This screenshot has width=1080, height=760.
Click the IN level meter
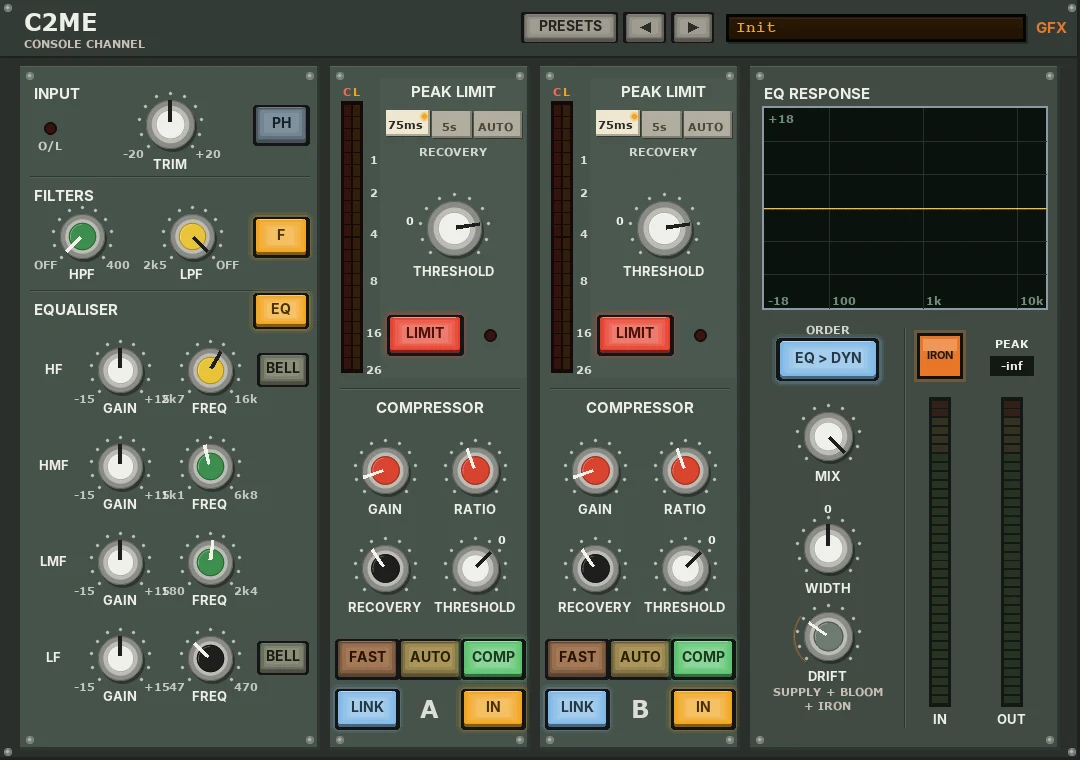(x=939, y=551)
